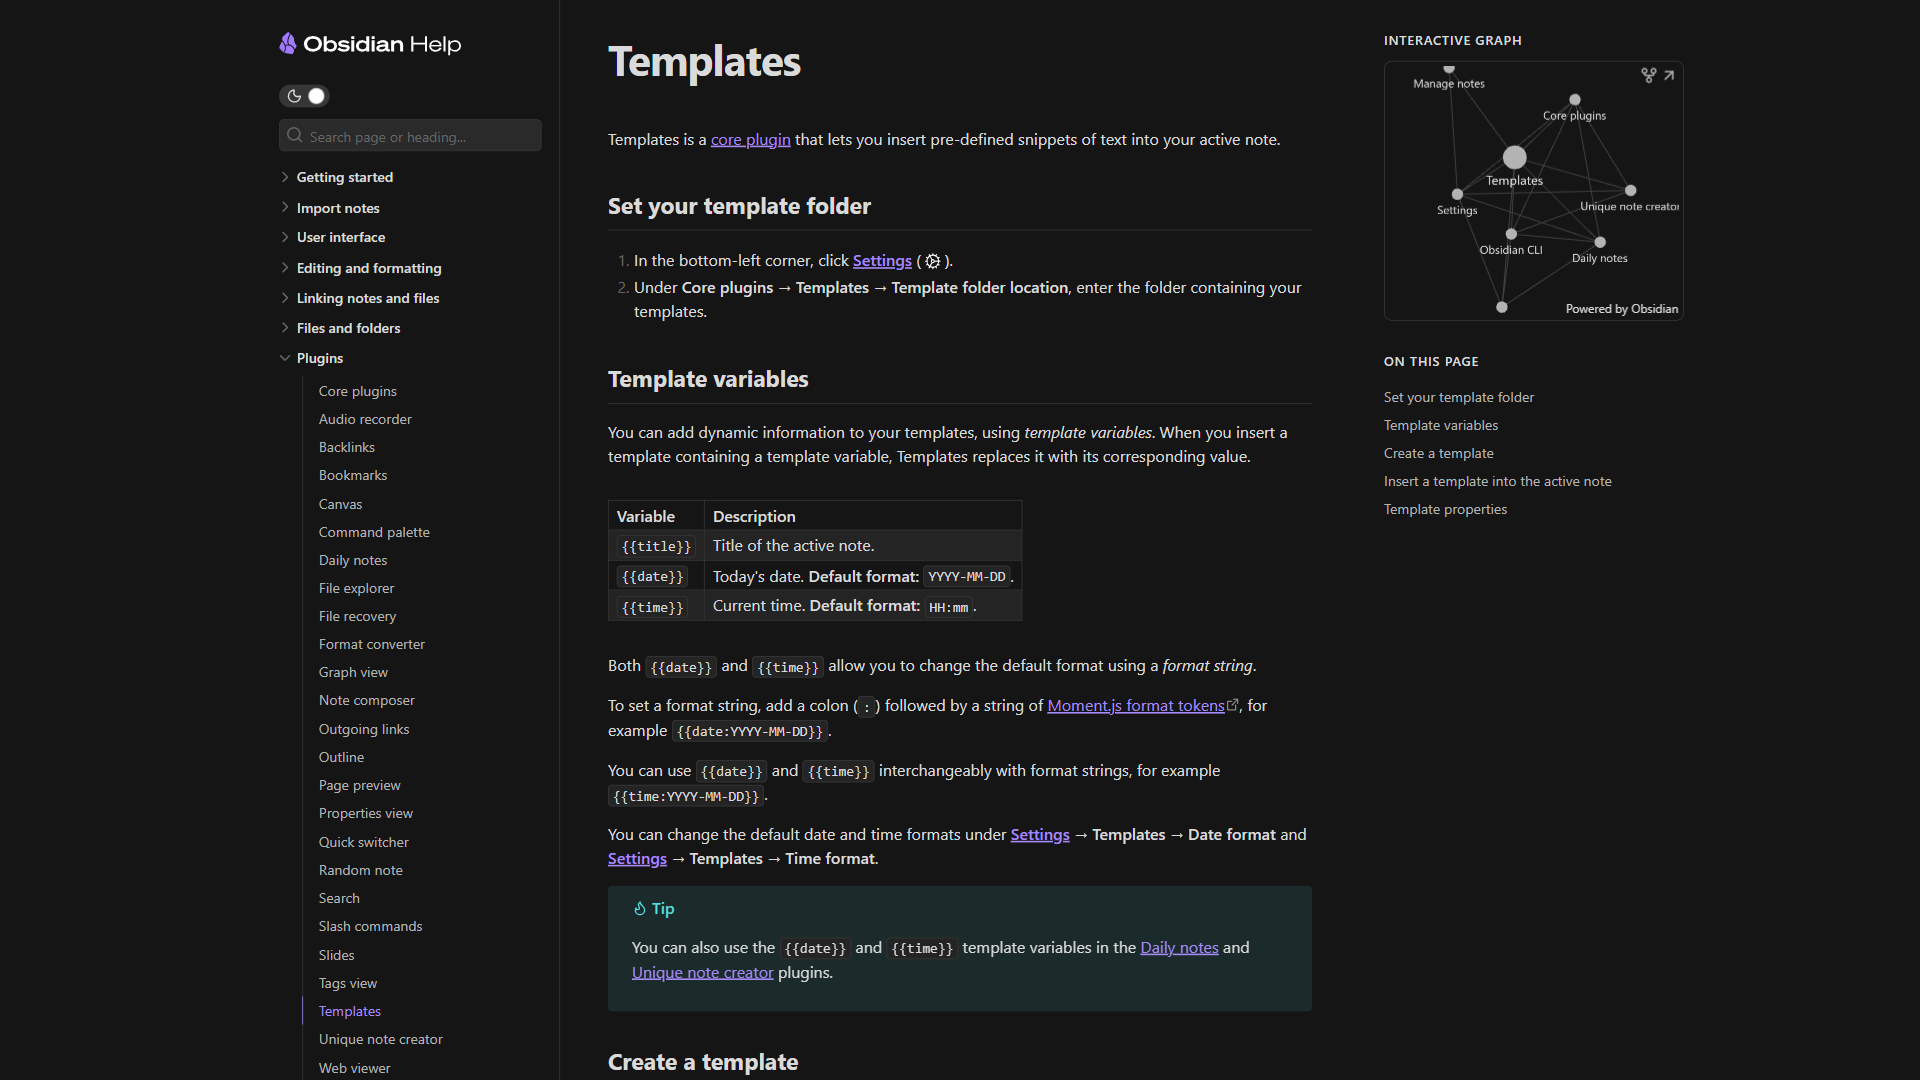Click the Tip flame icon

(x=640, y=909)
